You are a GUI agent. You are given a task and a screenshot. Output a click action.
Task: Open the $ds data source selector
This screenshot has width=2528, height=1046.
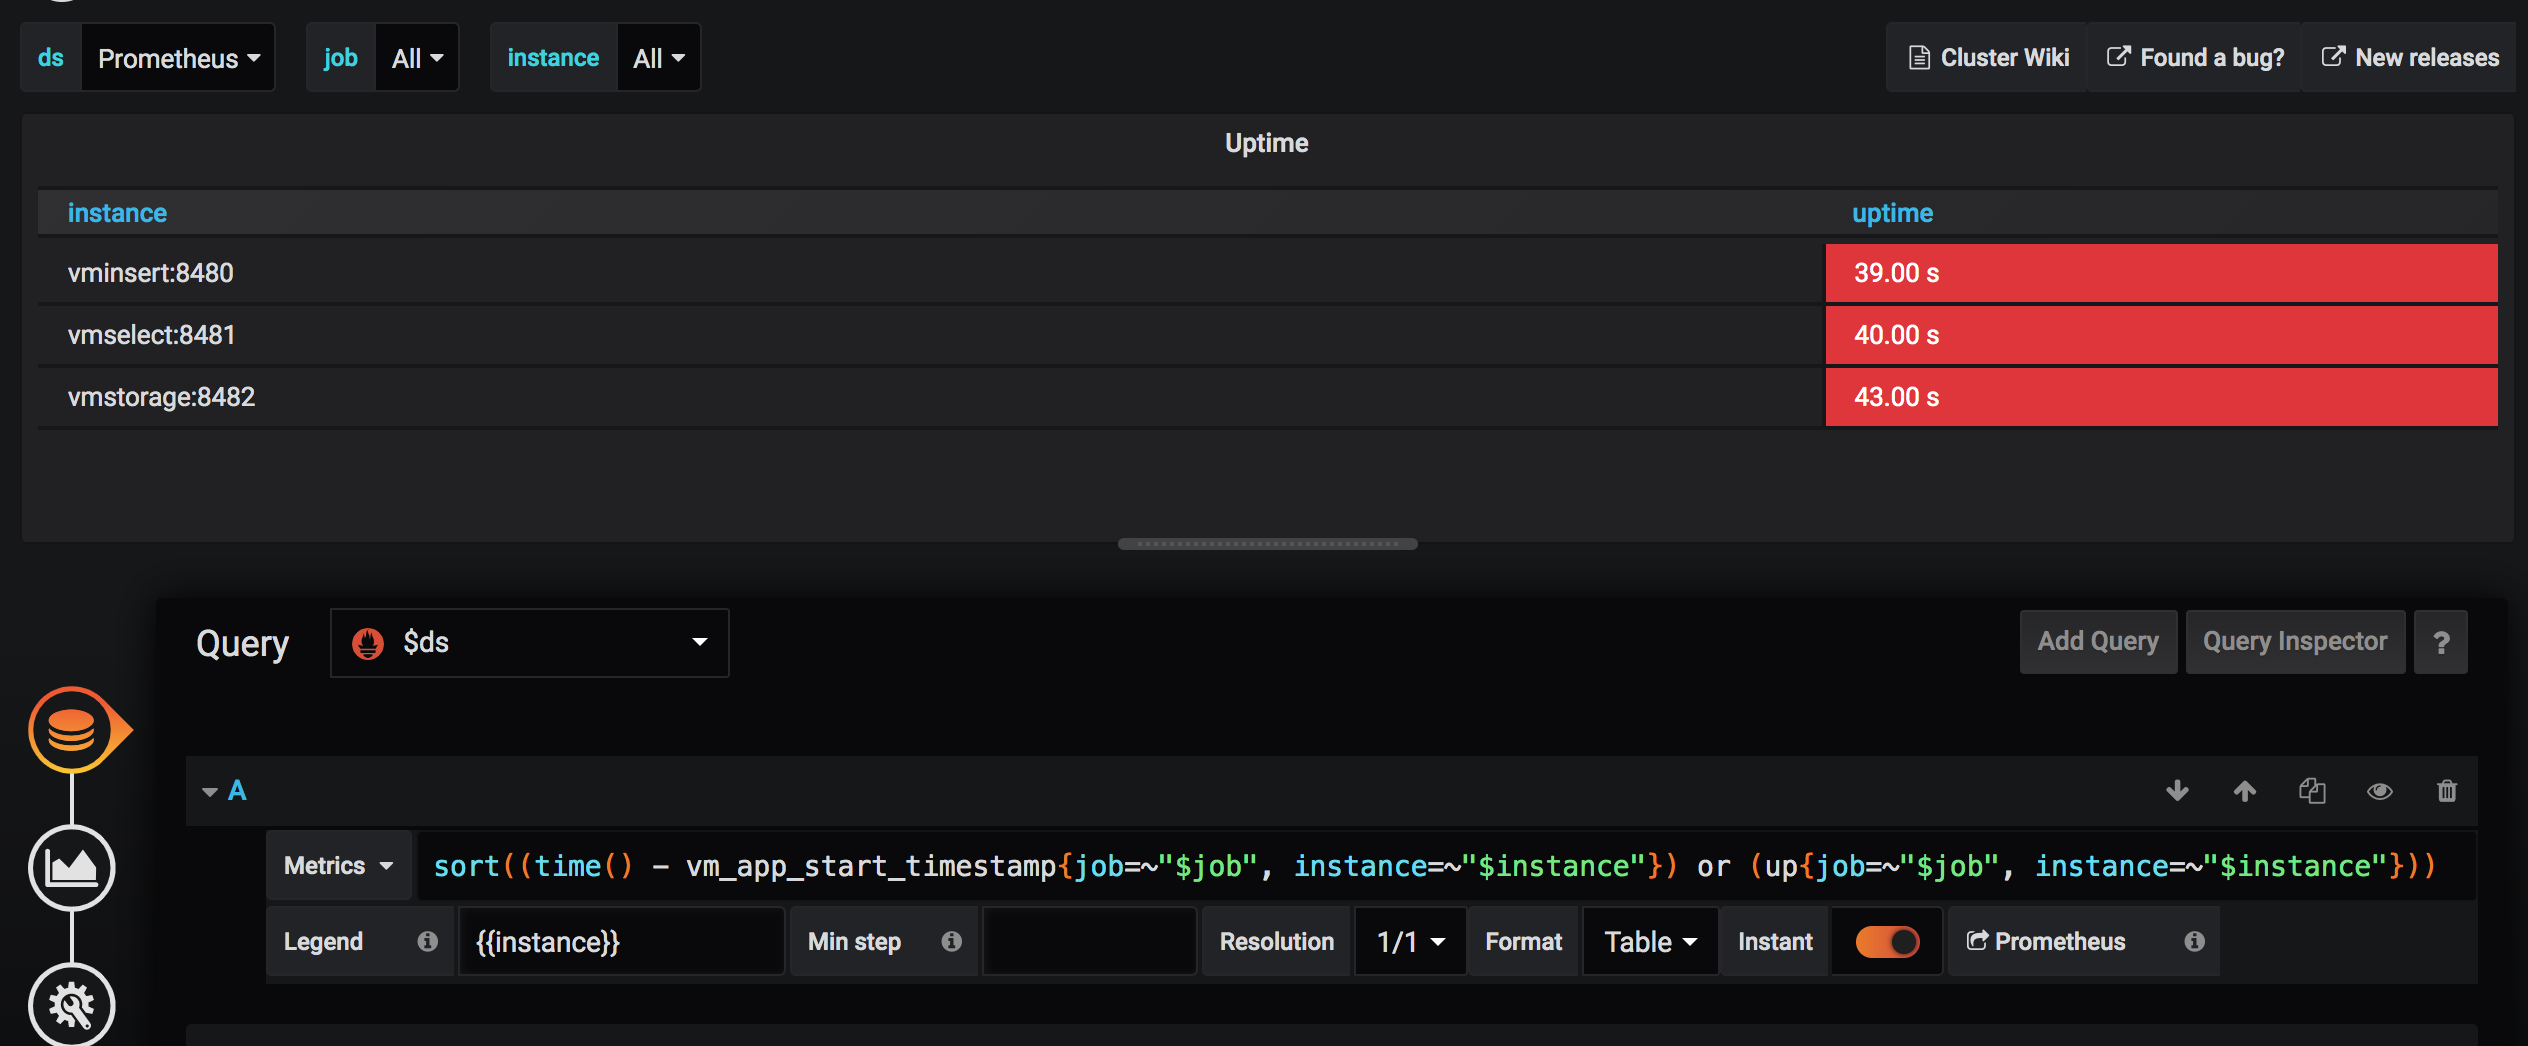(530, 642)
